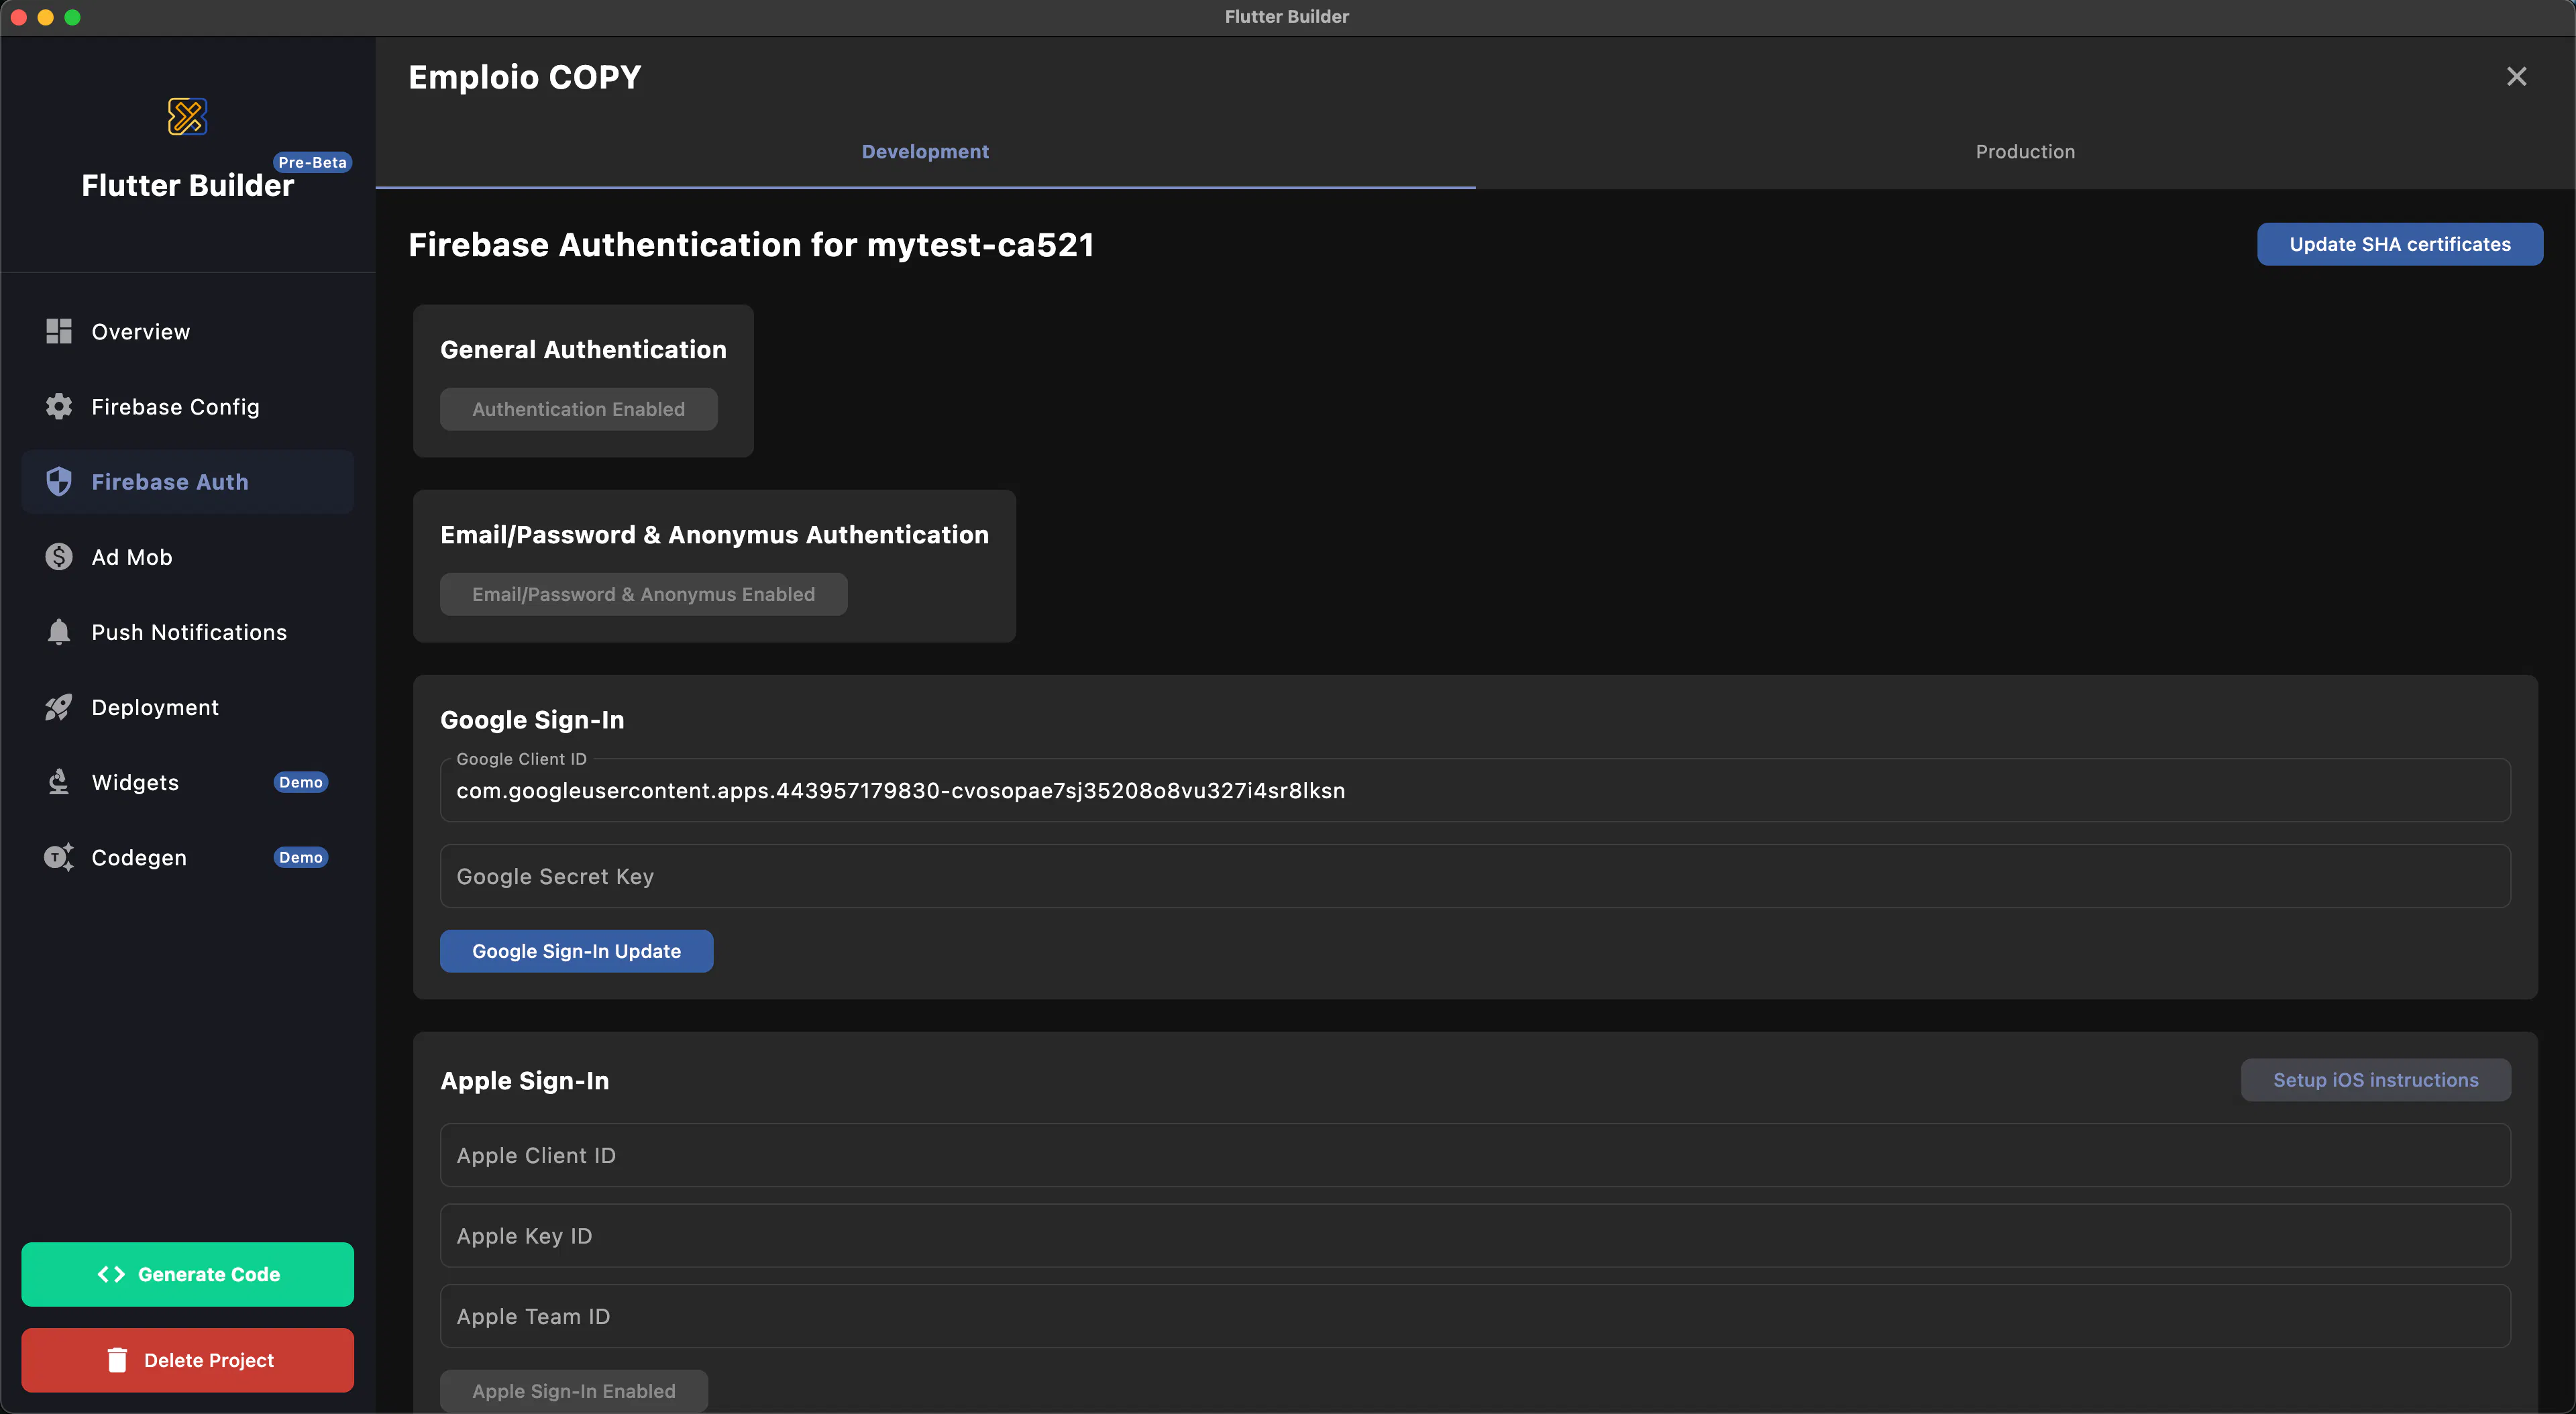
Task: Focus the Google Secret Key field
Action: click(1475, 876)
